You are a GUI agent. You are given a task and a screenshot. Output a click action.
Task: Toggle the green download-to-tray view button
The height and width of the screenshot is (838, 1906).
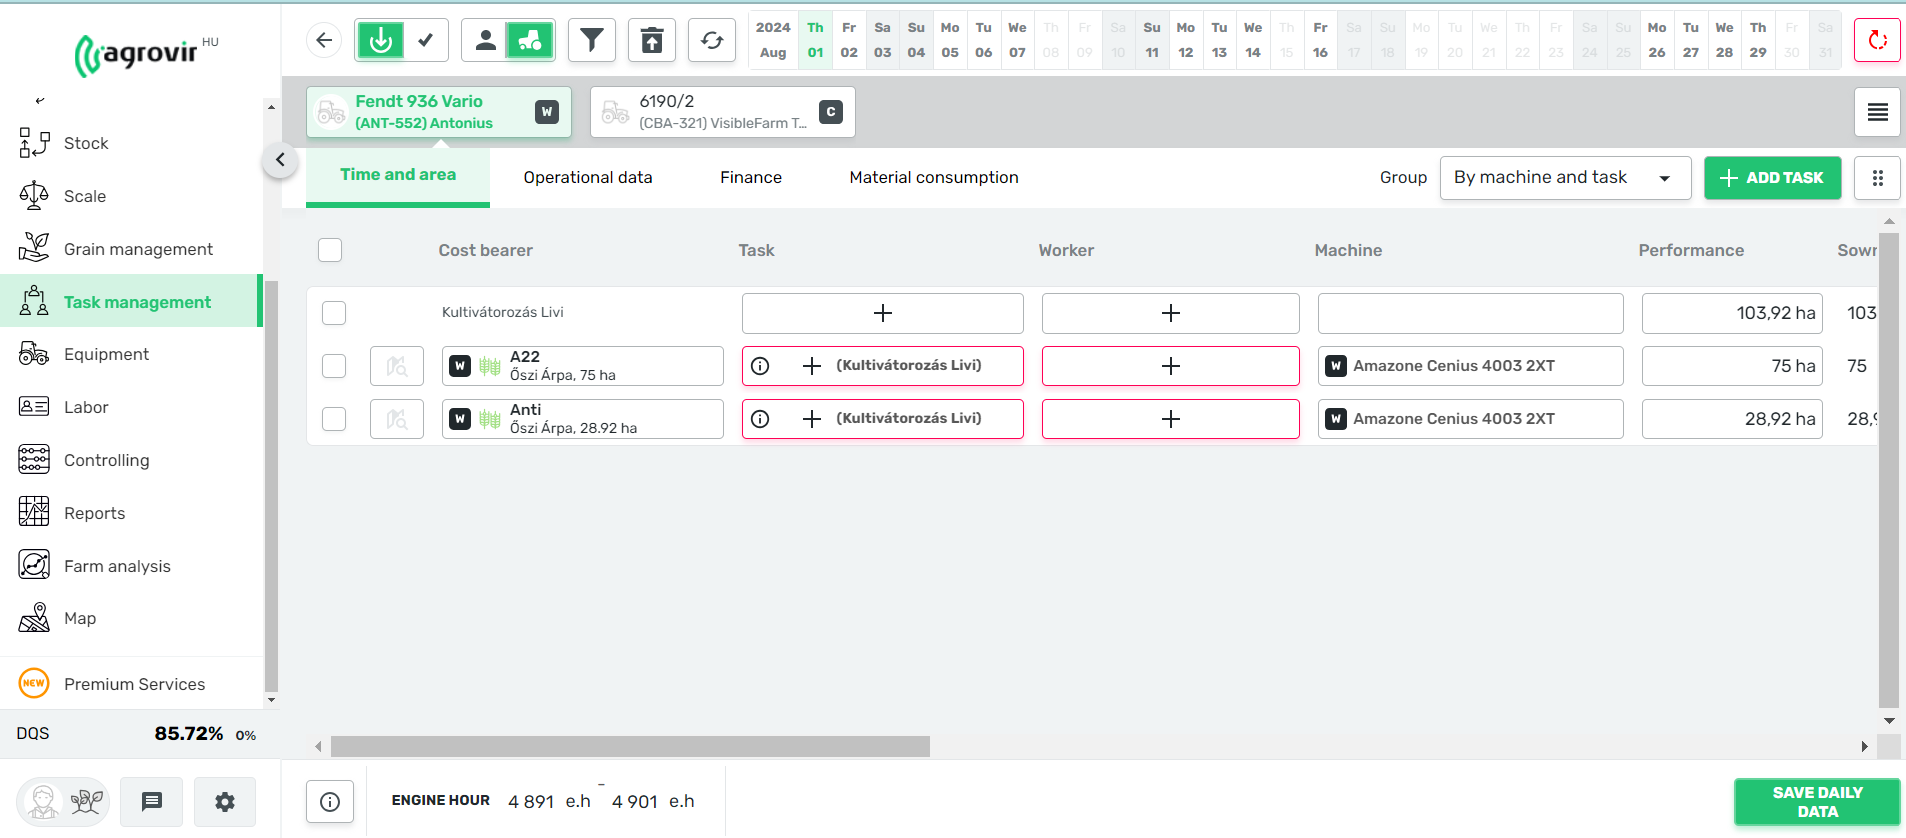pyautogui.click(x=380, y=40)
